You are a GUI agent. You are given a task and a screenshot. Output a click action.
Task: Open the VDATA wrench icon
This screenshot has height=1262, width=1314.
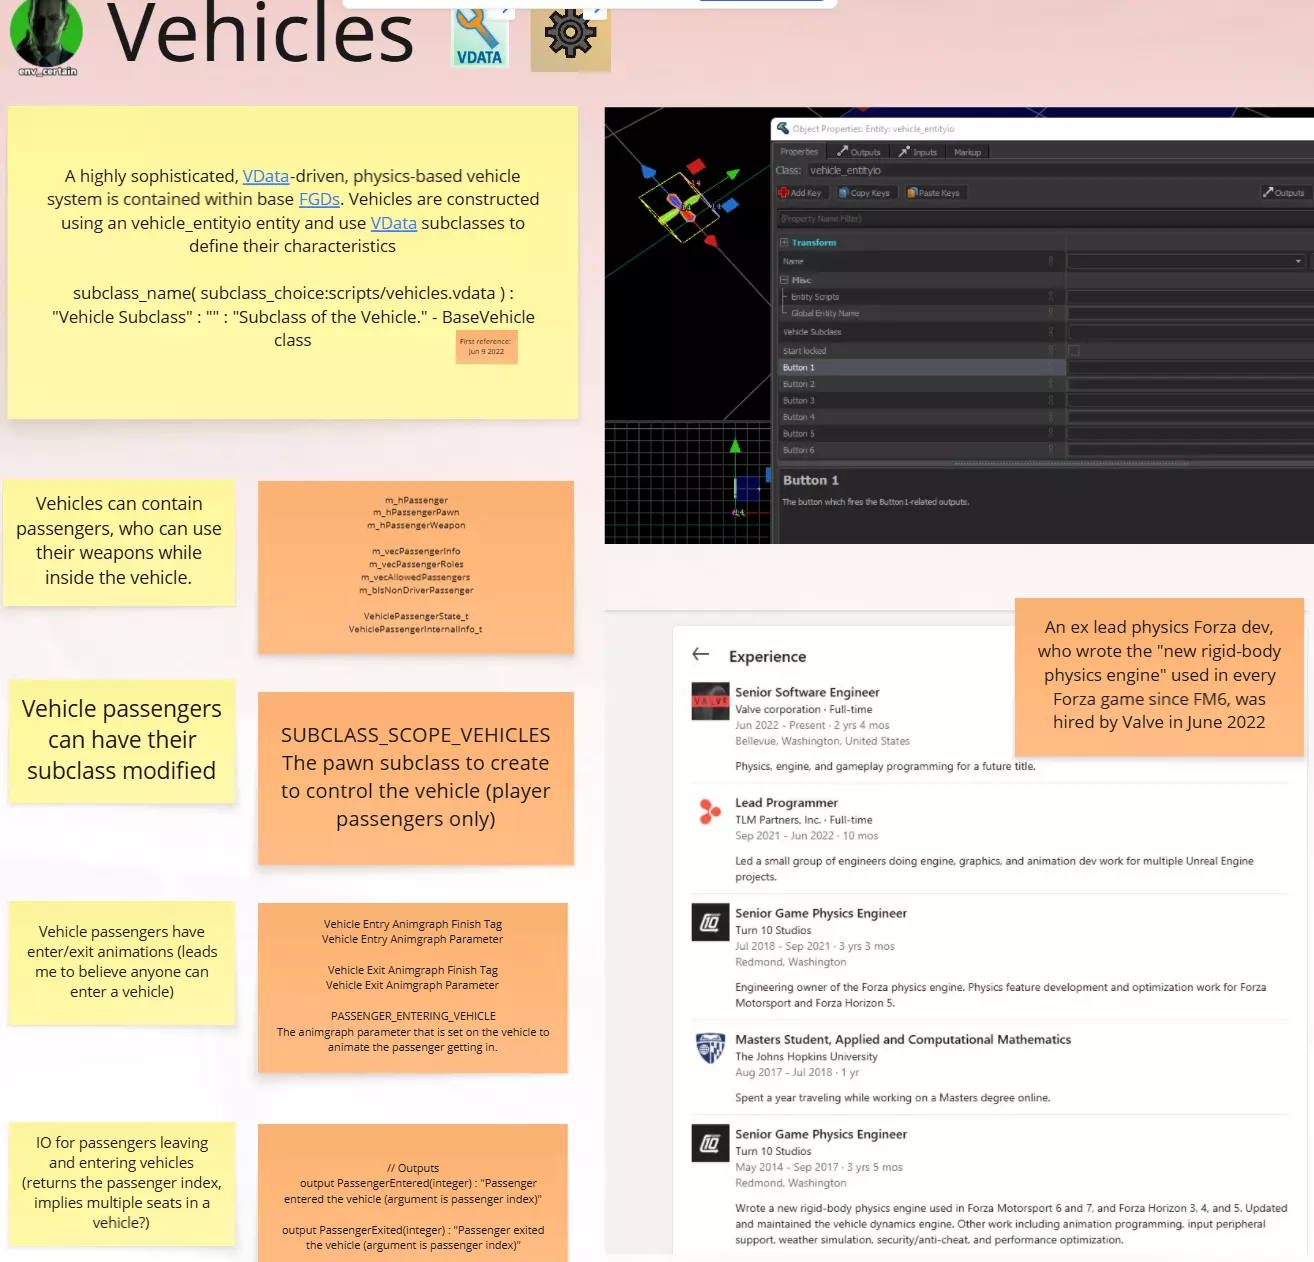tap(479, 38)
